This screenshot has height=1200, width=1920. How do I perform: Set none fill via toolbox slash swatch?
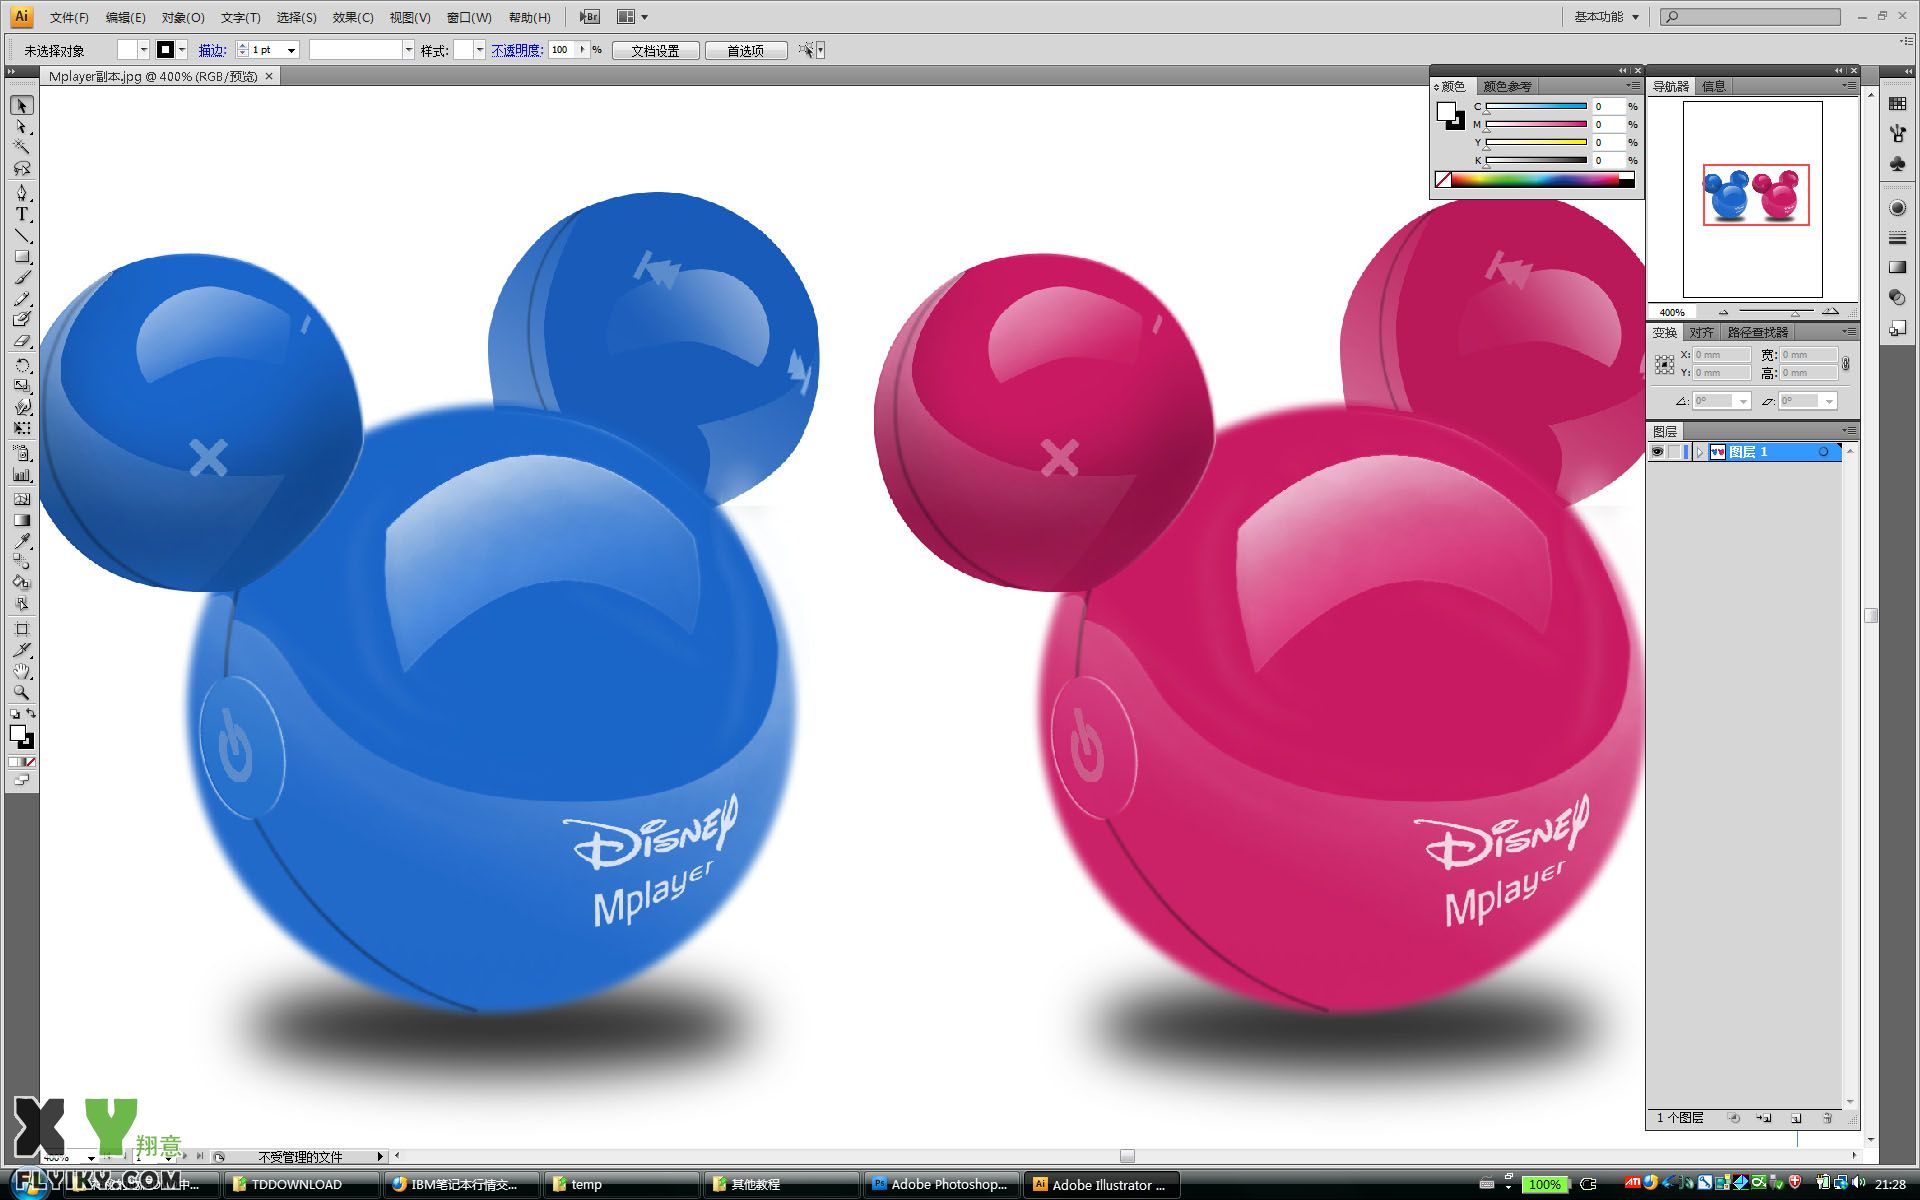(30, 762)
